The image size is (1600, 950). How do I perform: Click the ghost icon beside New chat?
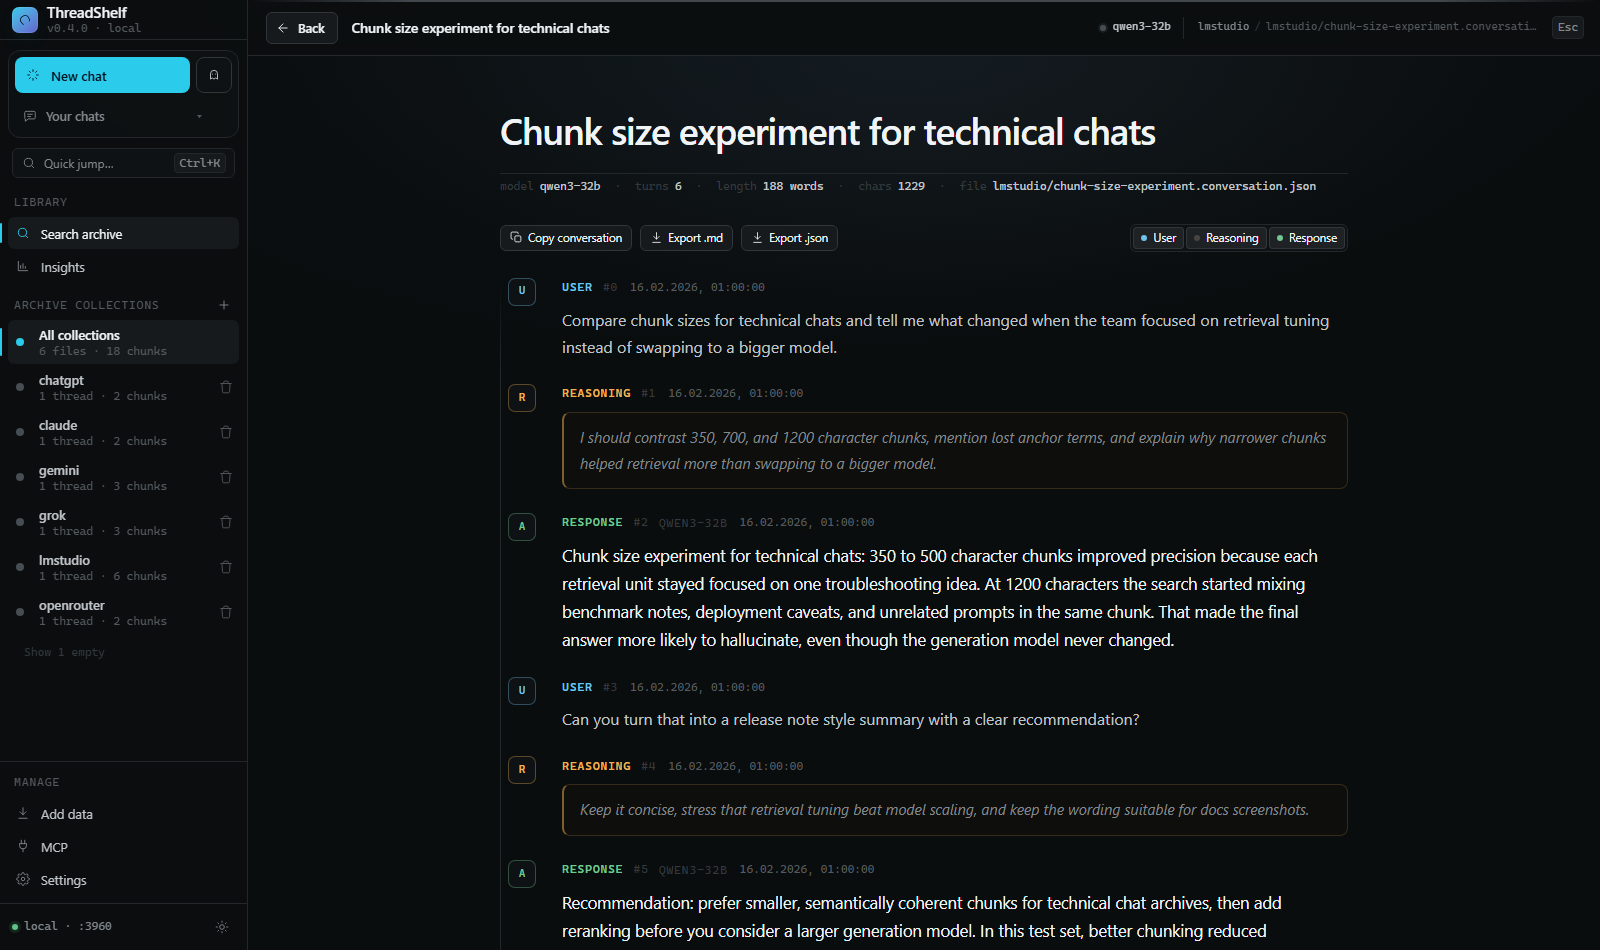pyautogui.click(x=214, y=75)
